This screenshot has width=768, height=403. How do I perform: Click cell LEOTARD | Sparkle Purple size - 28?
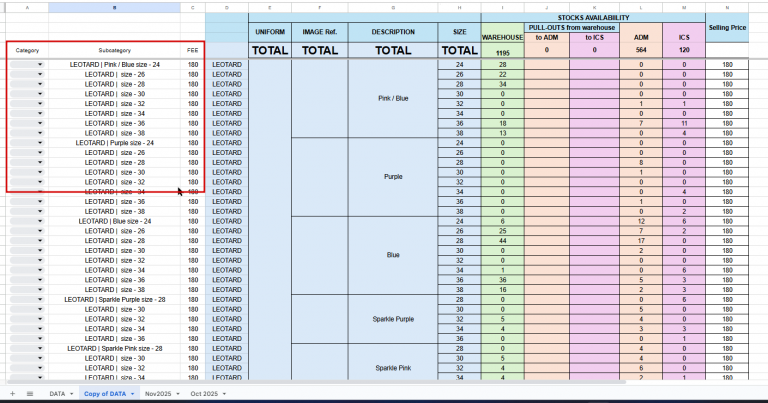[115, 300]
